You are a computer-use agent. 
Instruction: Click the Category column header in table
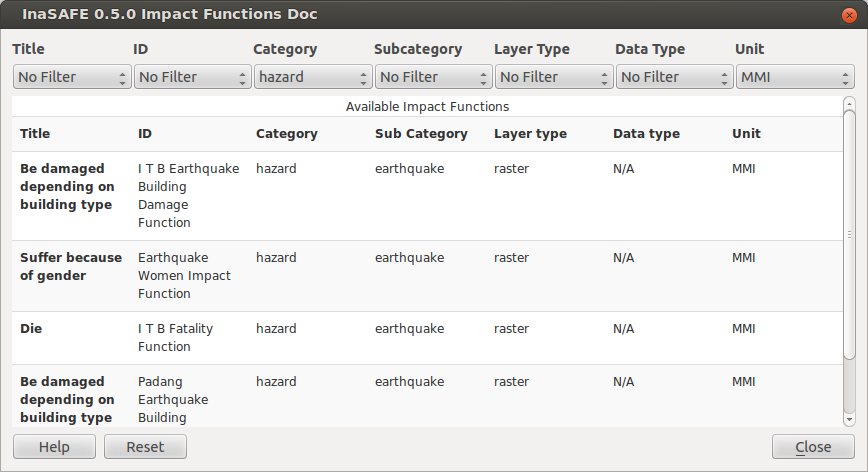(x=287, y=134)
